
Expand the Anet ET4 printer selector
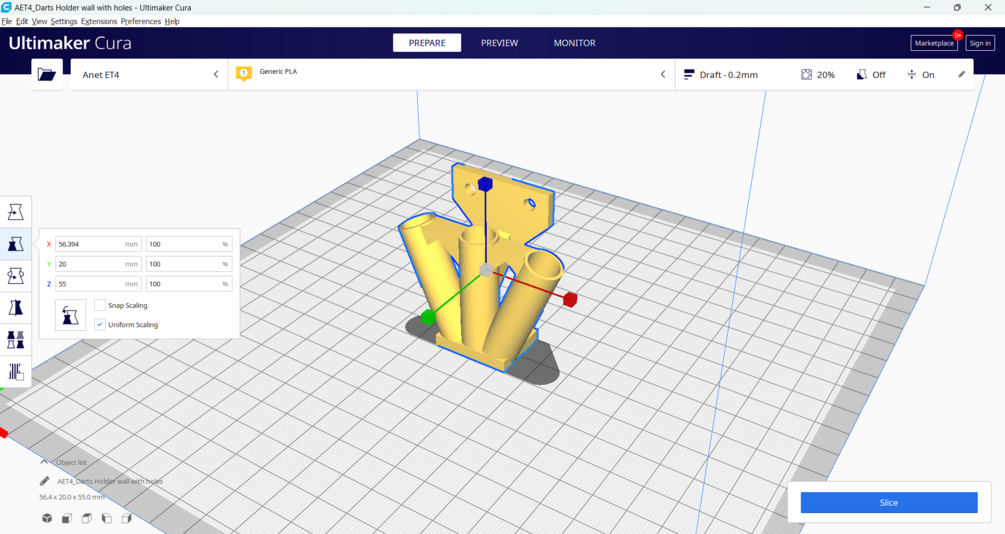click(x=149, y=74)
